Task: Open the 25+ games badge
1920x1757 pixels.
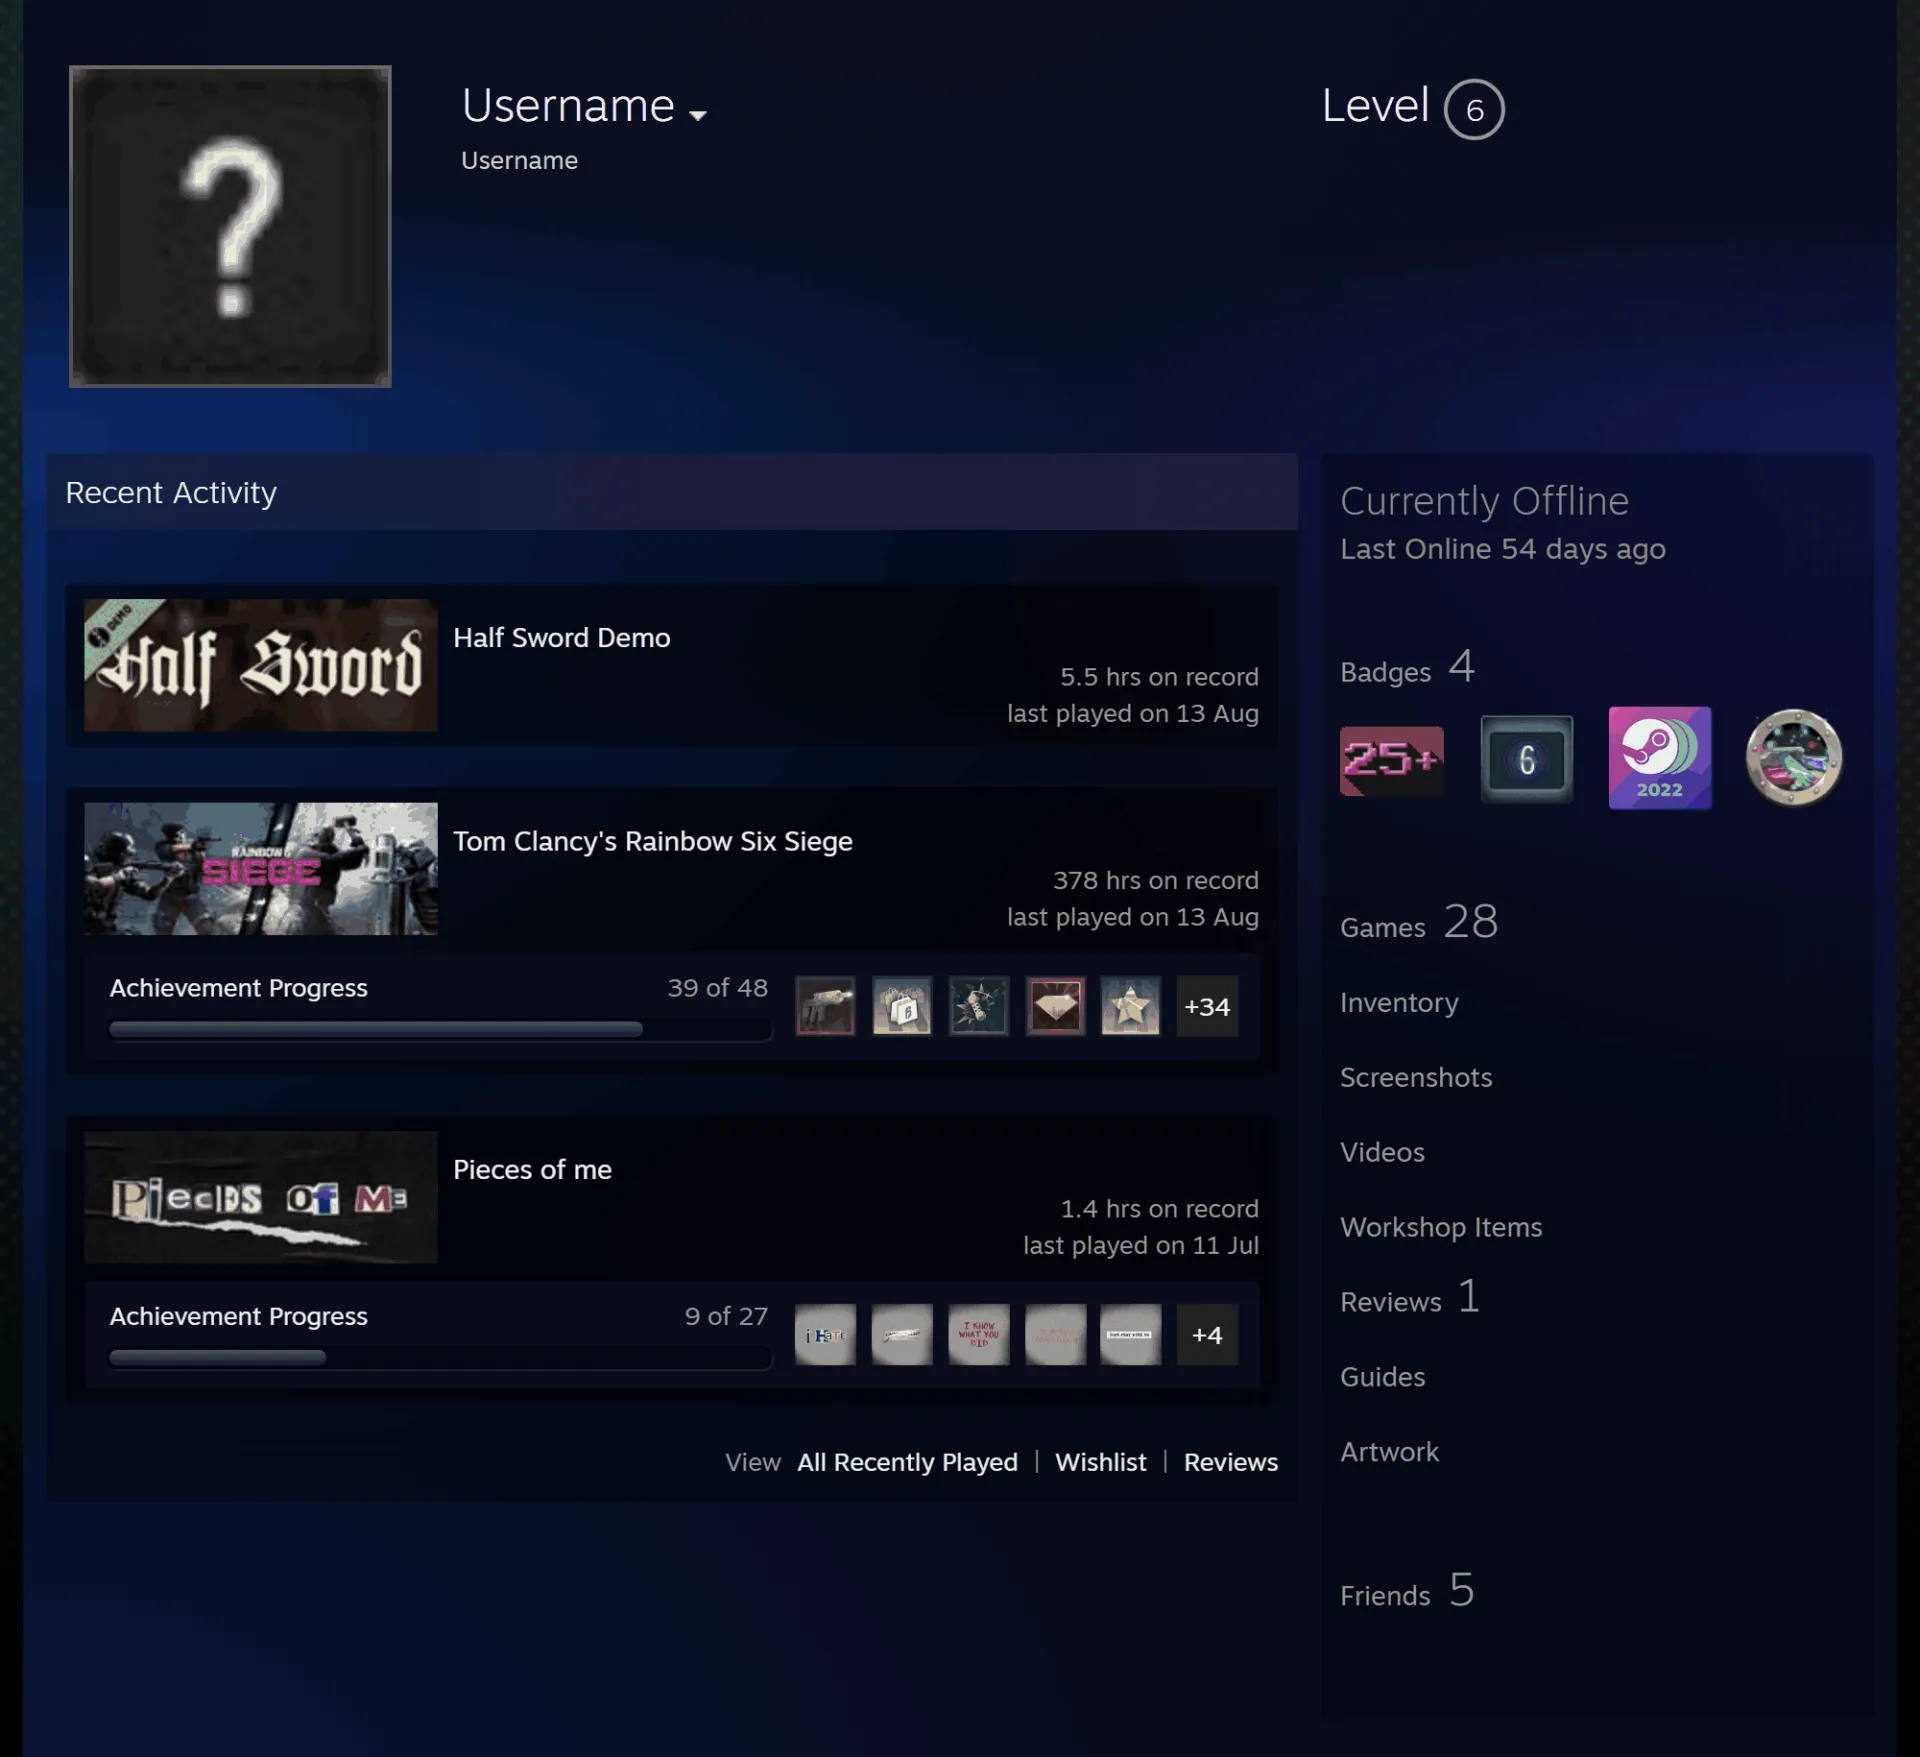Action: (x=1391, y=760)
